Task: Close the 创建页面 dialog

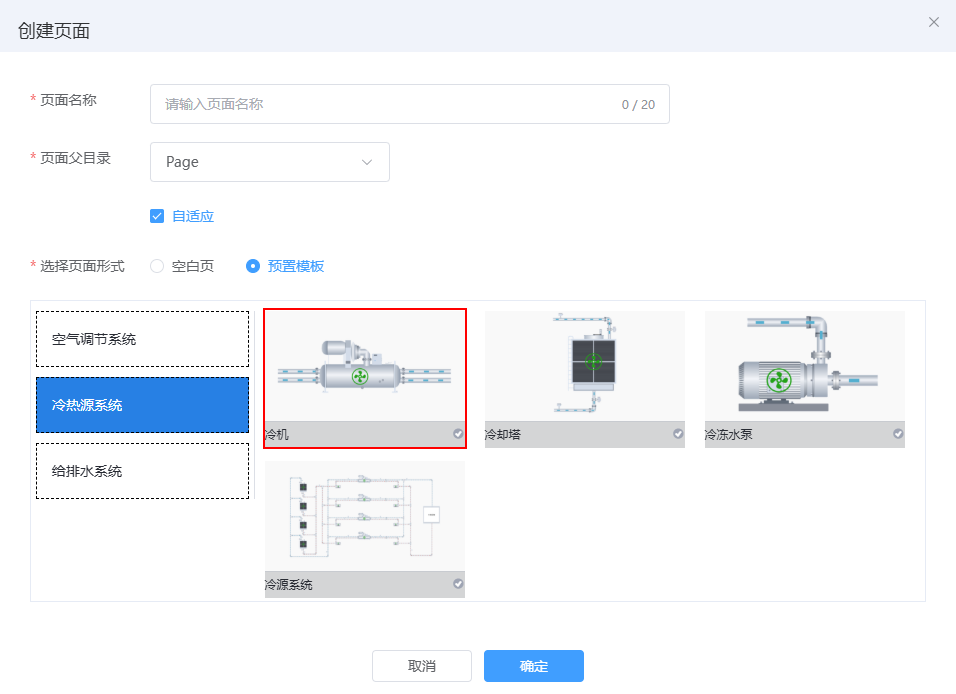Action: coord(933,23)
